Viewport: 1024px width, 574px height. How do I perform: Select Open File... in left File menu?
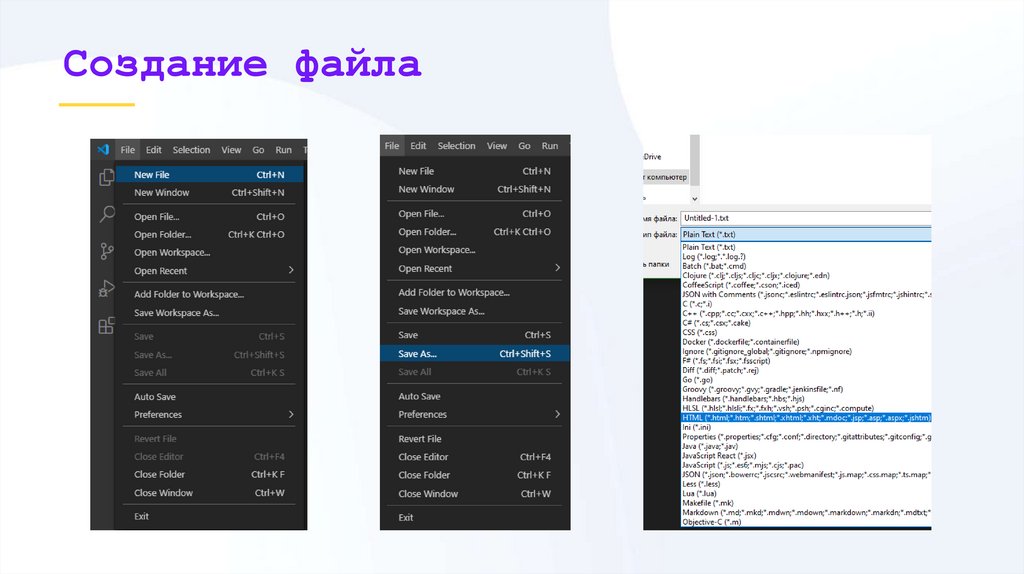[210, 217]
